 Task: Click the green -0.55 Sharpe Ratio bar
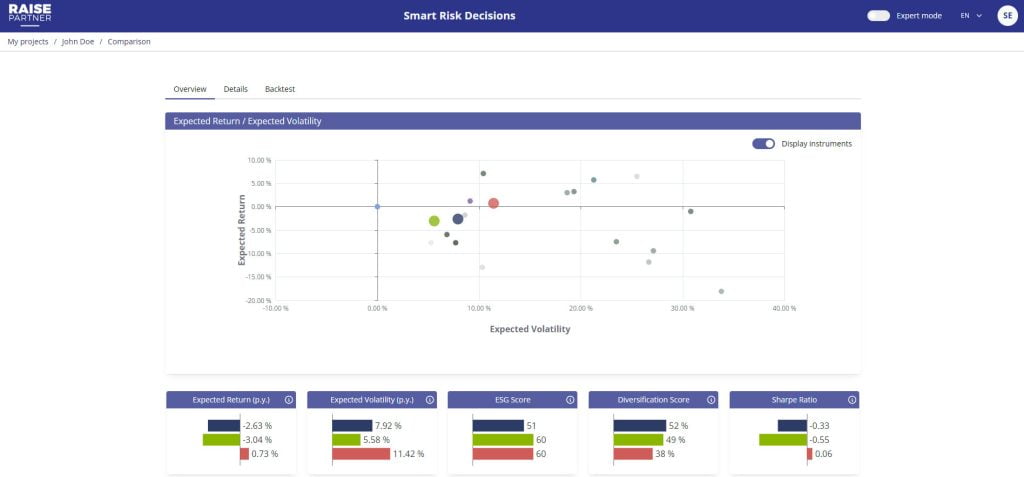[x=783, y=439]
